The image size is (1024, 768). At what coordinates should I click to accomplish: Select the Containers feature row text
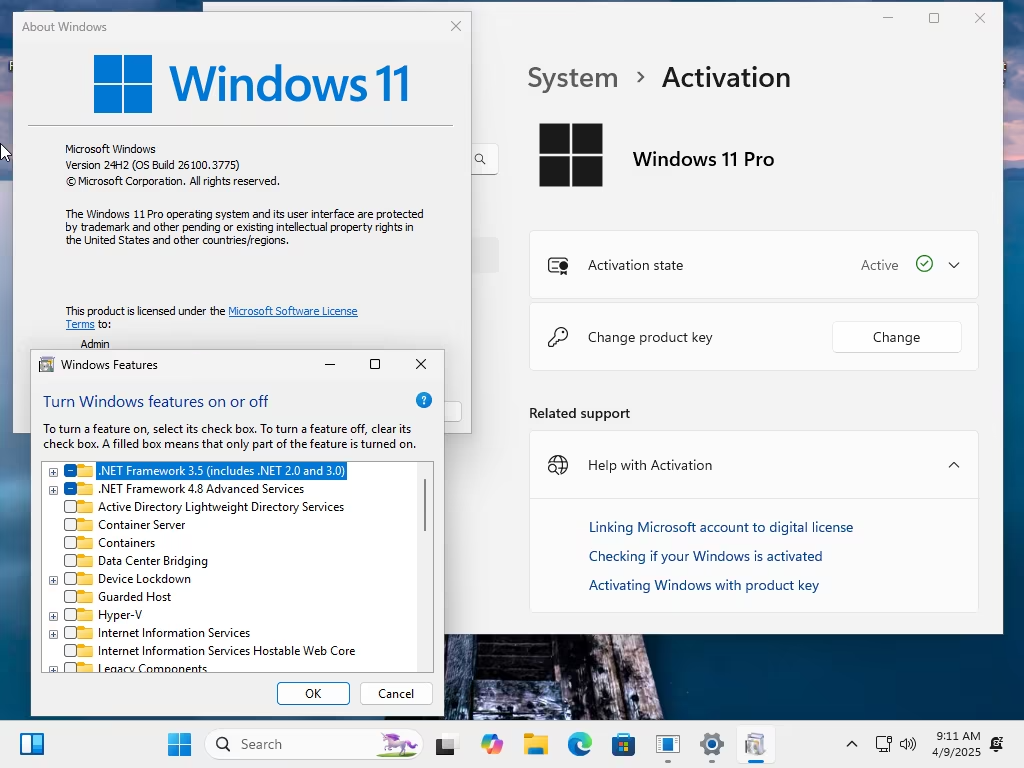[x=126, y=543]
